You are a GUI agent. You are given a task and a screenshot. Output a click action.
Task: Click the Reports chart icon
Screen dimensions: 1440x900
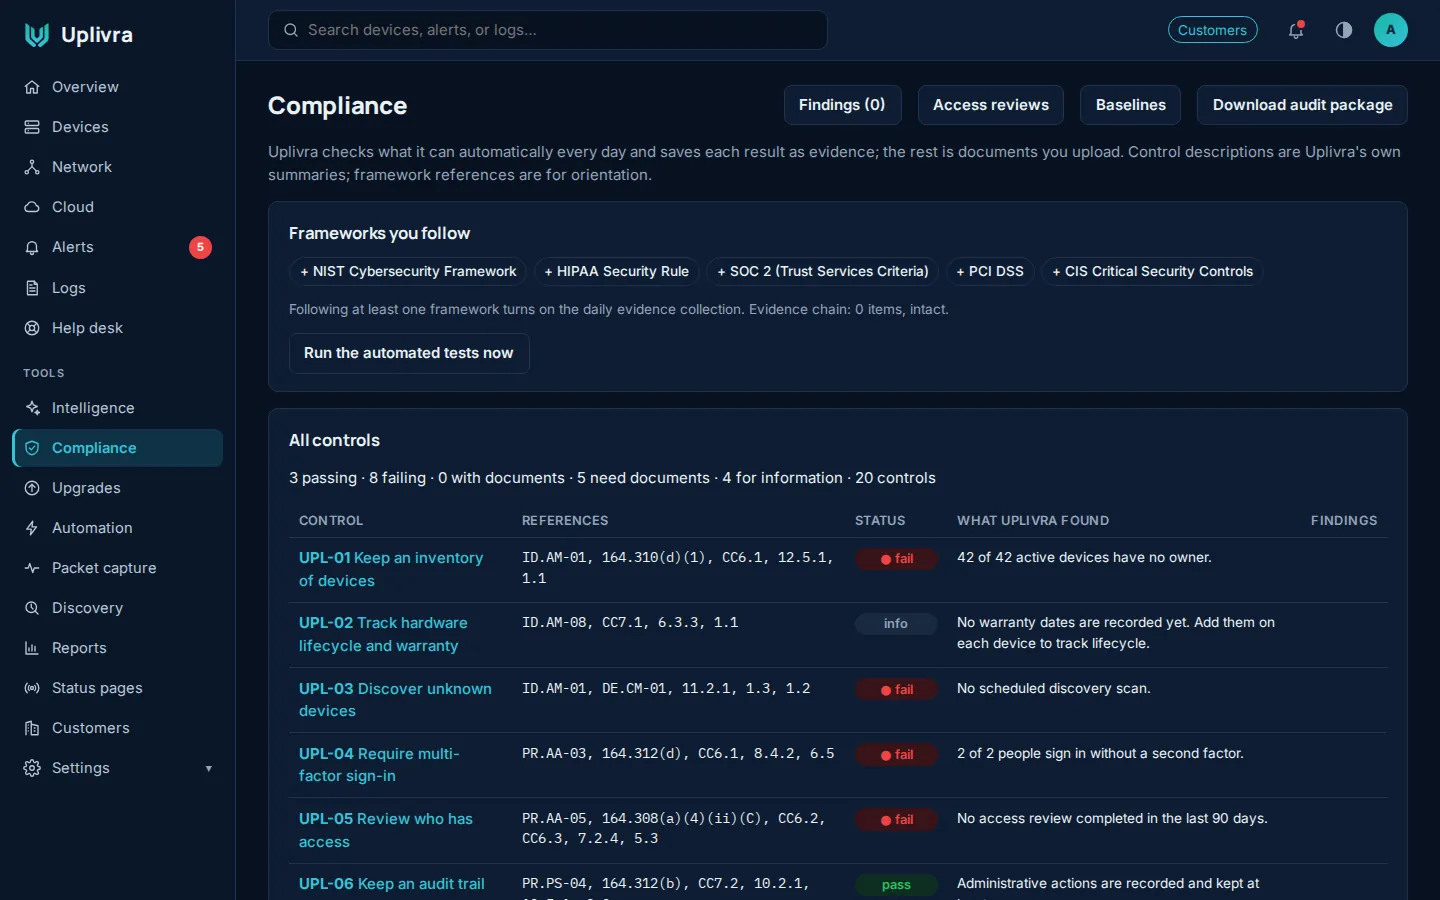(x=32, y=648)
